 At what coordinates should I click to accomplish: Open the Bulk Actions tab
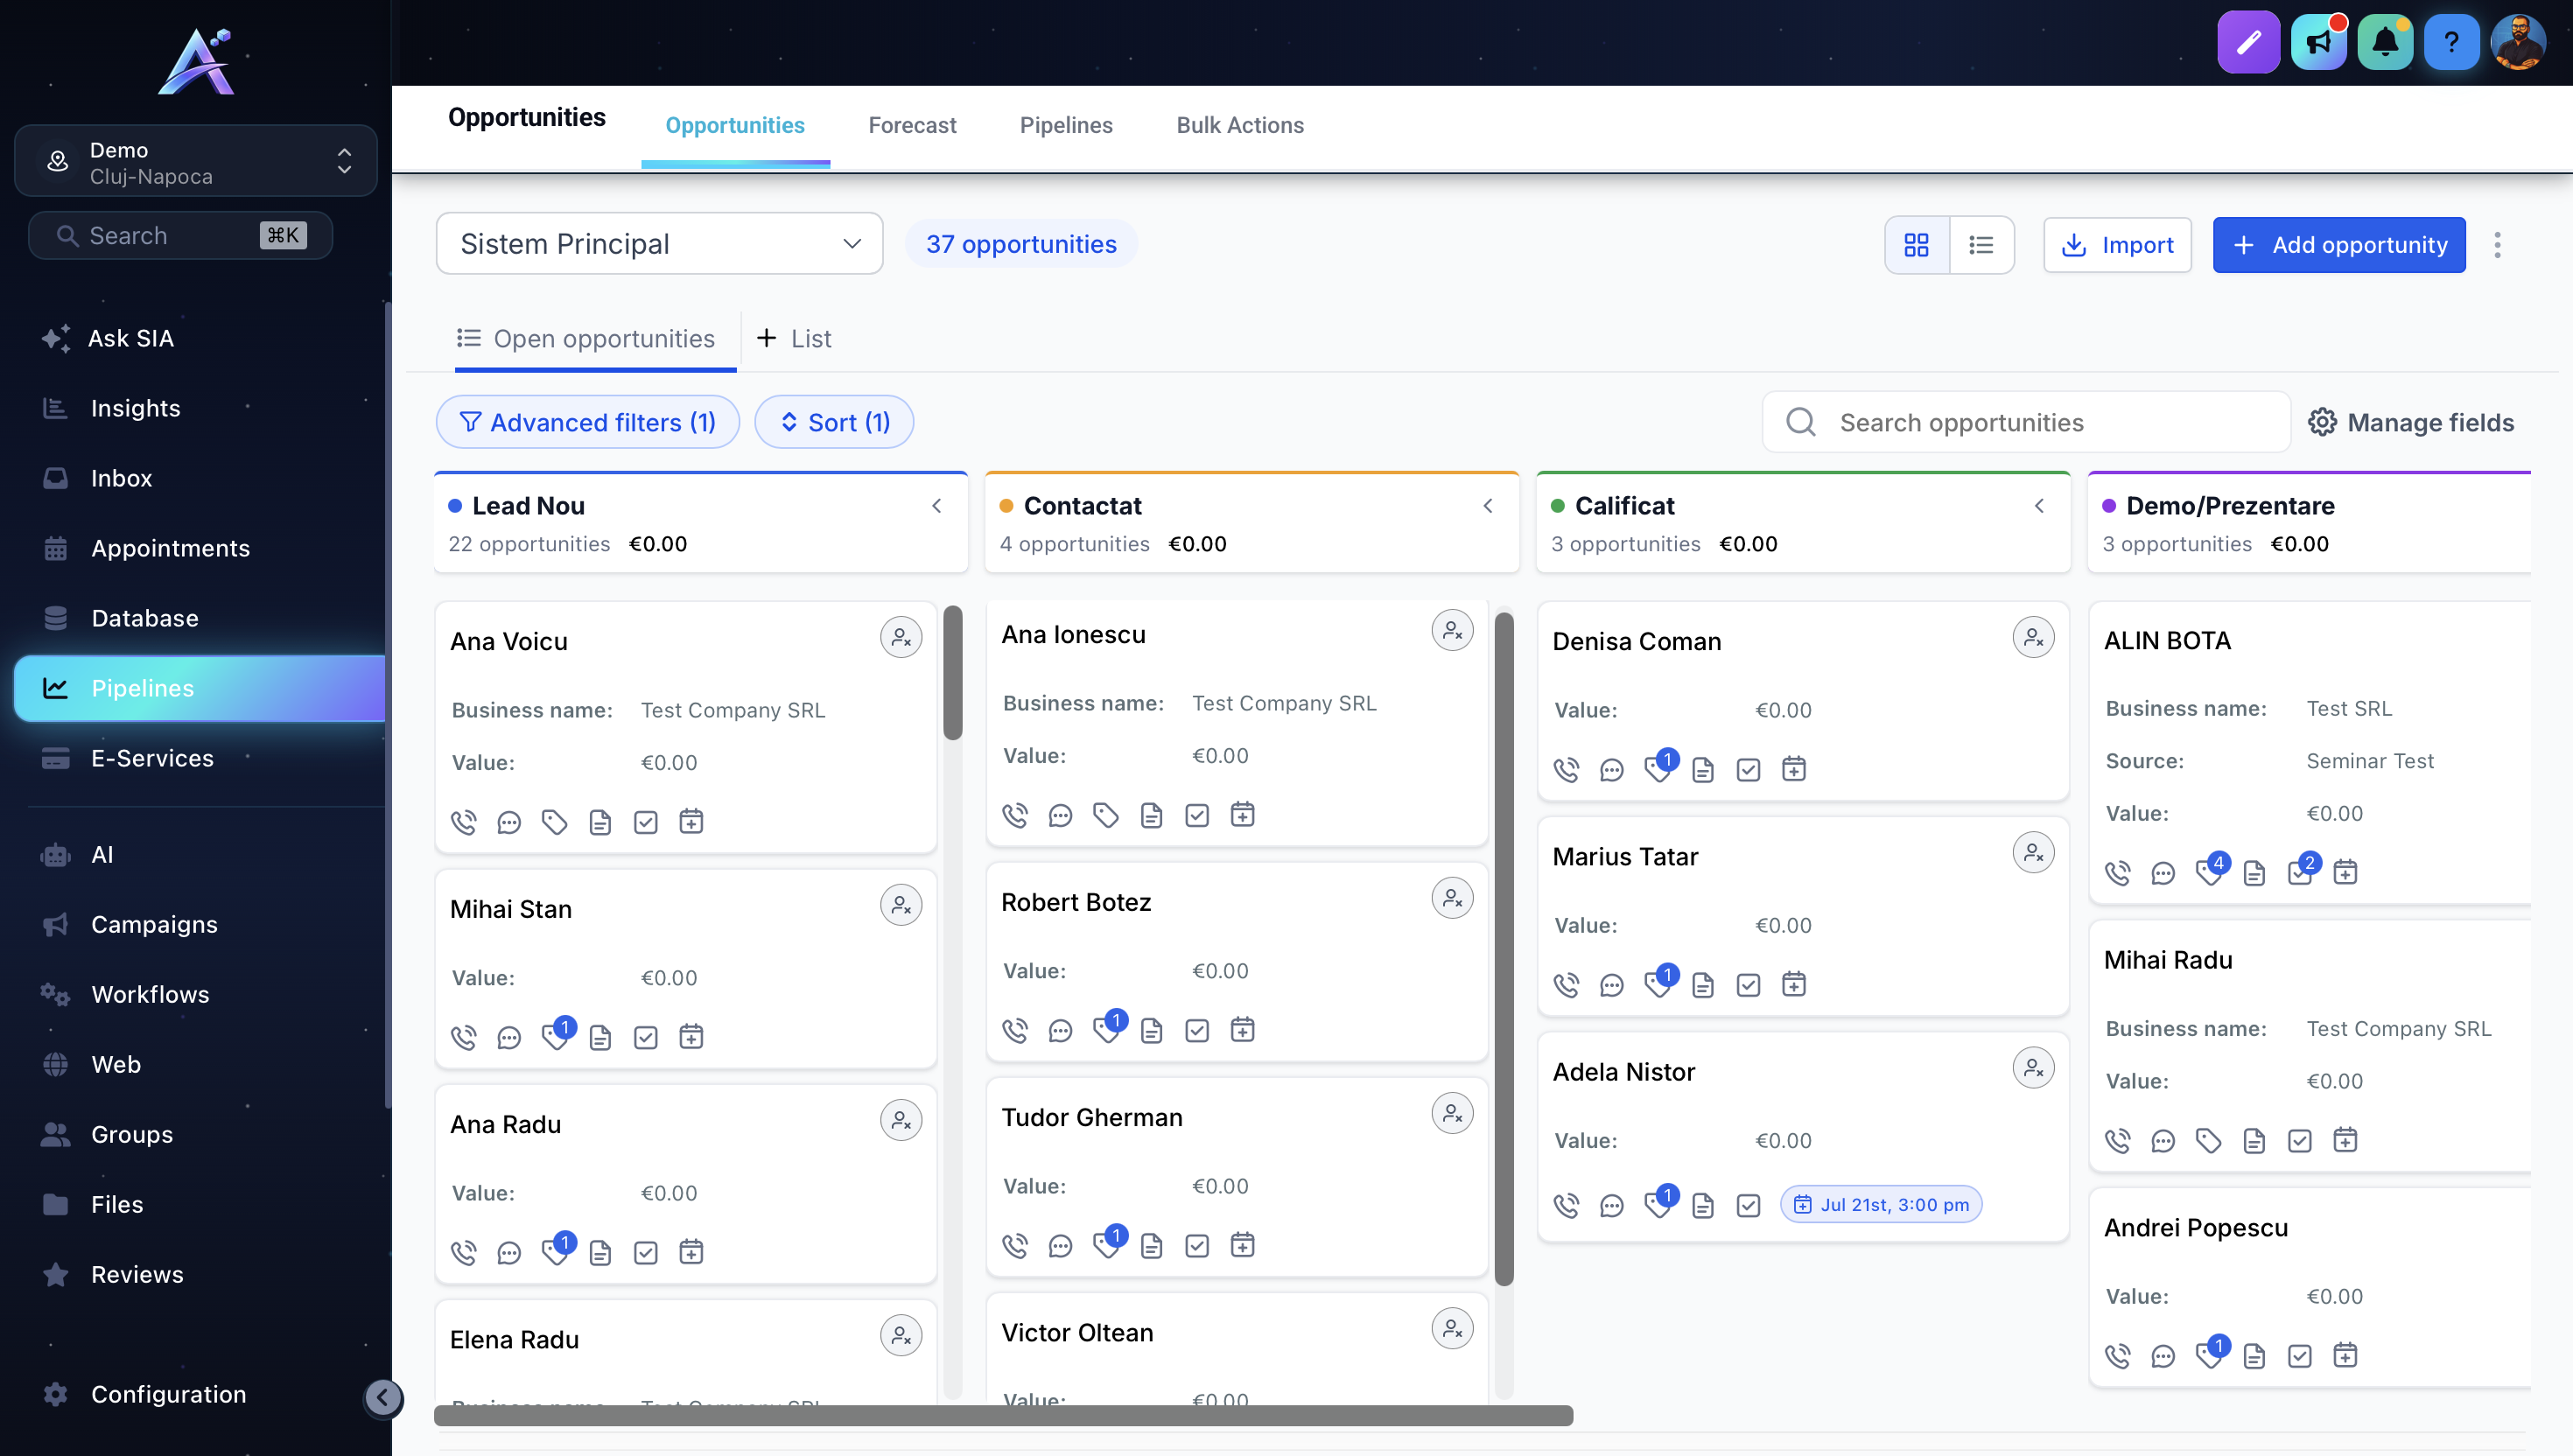(1240, 125)
